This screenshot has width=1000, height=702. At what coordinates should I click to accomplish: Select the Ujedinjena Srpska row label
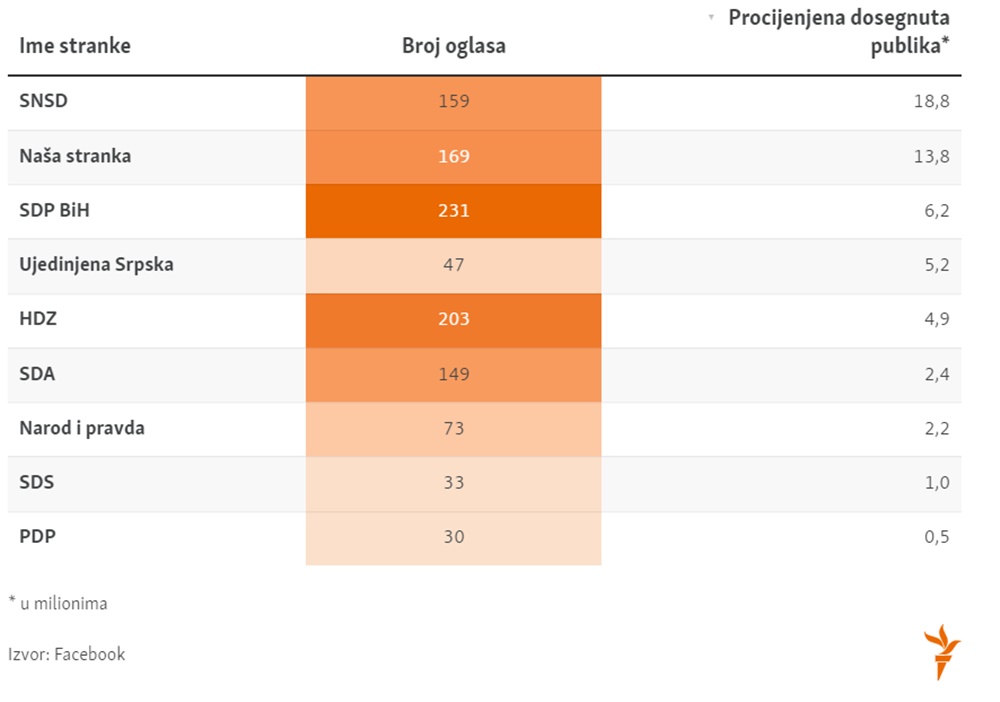point(96,265)
